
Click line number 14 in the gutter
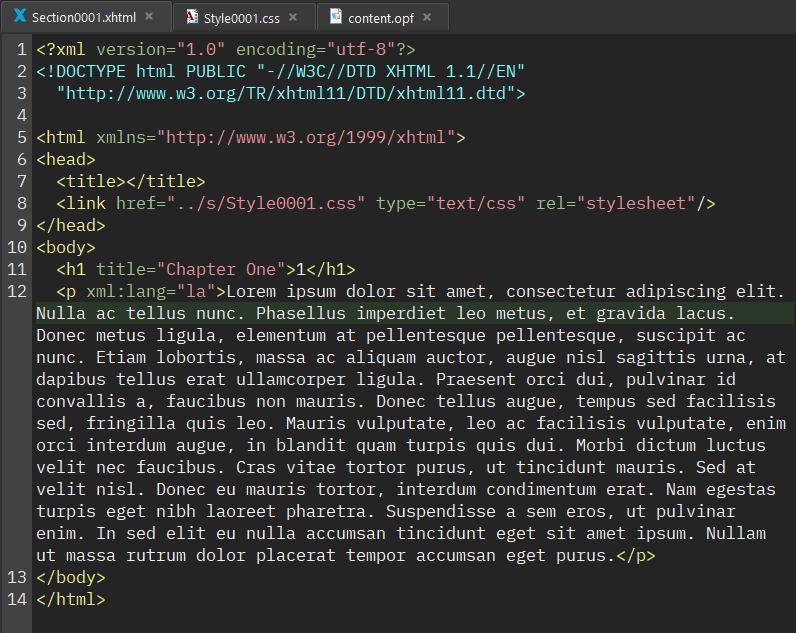(17, 599)
